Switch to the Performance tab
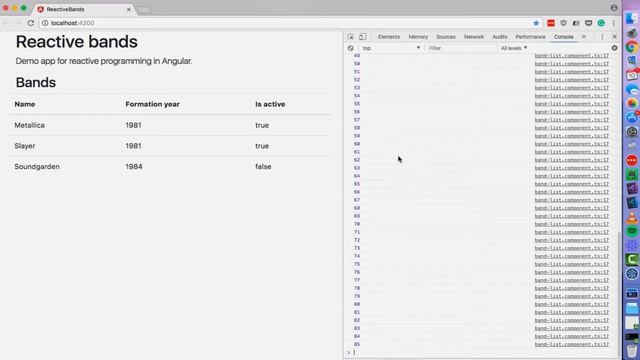The height and width of the screenshot is (360, 640). [x=530, y=37]
